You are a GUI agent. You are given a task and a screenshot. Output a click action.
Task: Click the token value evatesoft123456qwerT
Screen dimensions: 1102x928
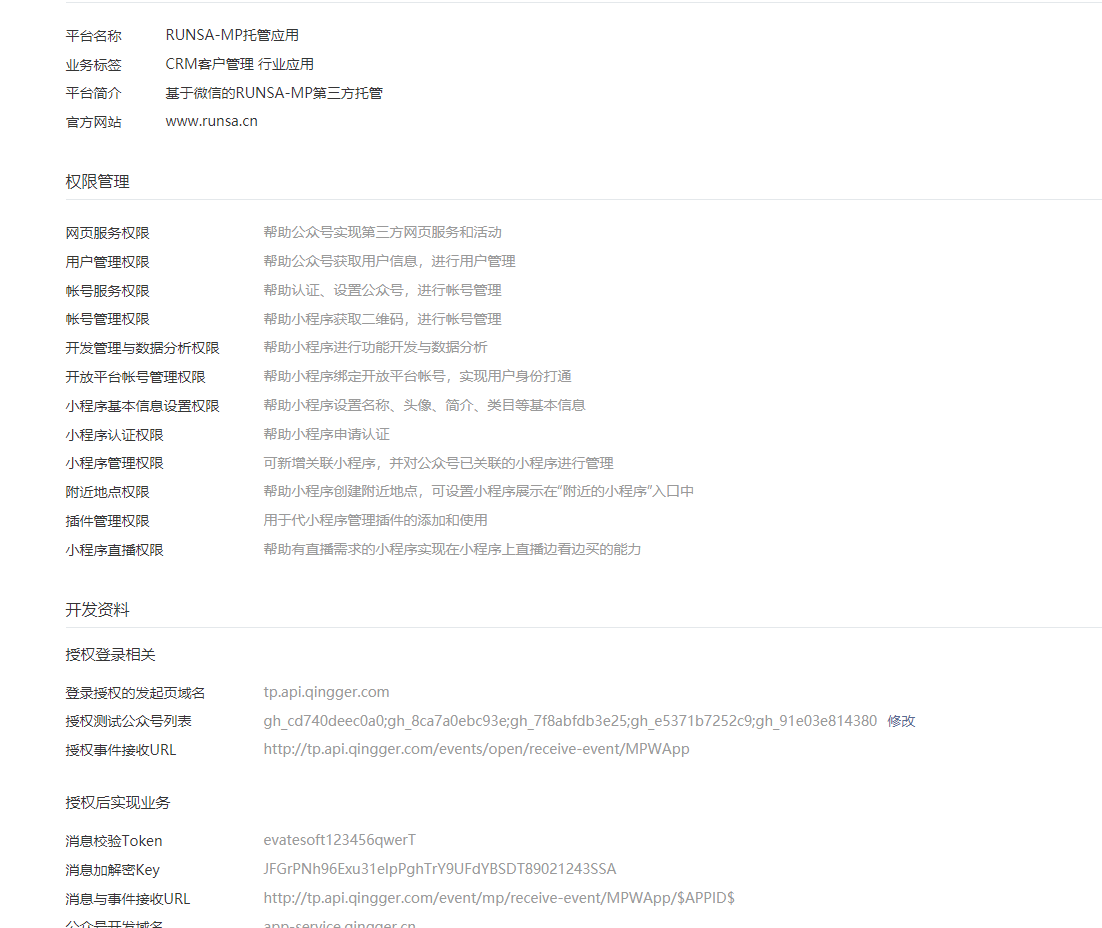point(339,840)
